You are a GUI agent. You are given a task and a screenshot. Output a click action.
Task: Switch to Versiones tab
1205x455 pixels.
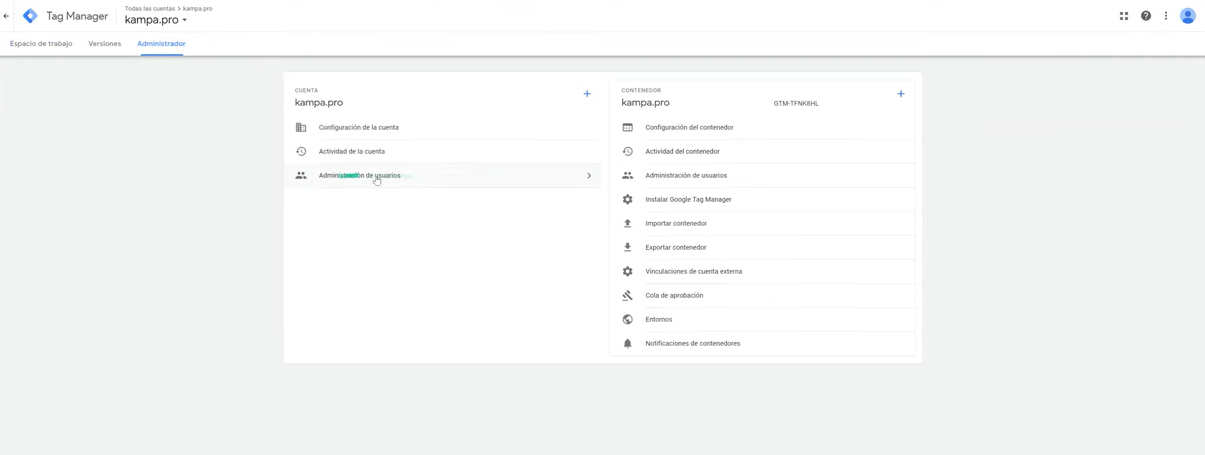[105, 44]
